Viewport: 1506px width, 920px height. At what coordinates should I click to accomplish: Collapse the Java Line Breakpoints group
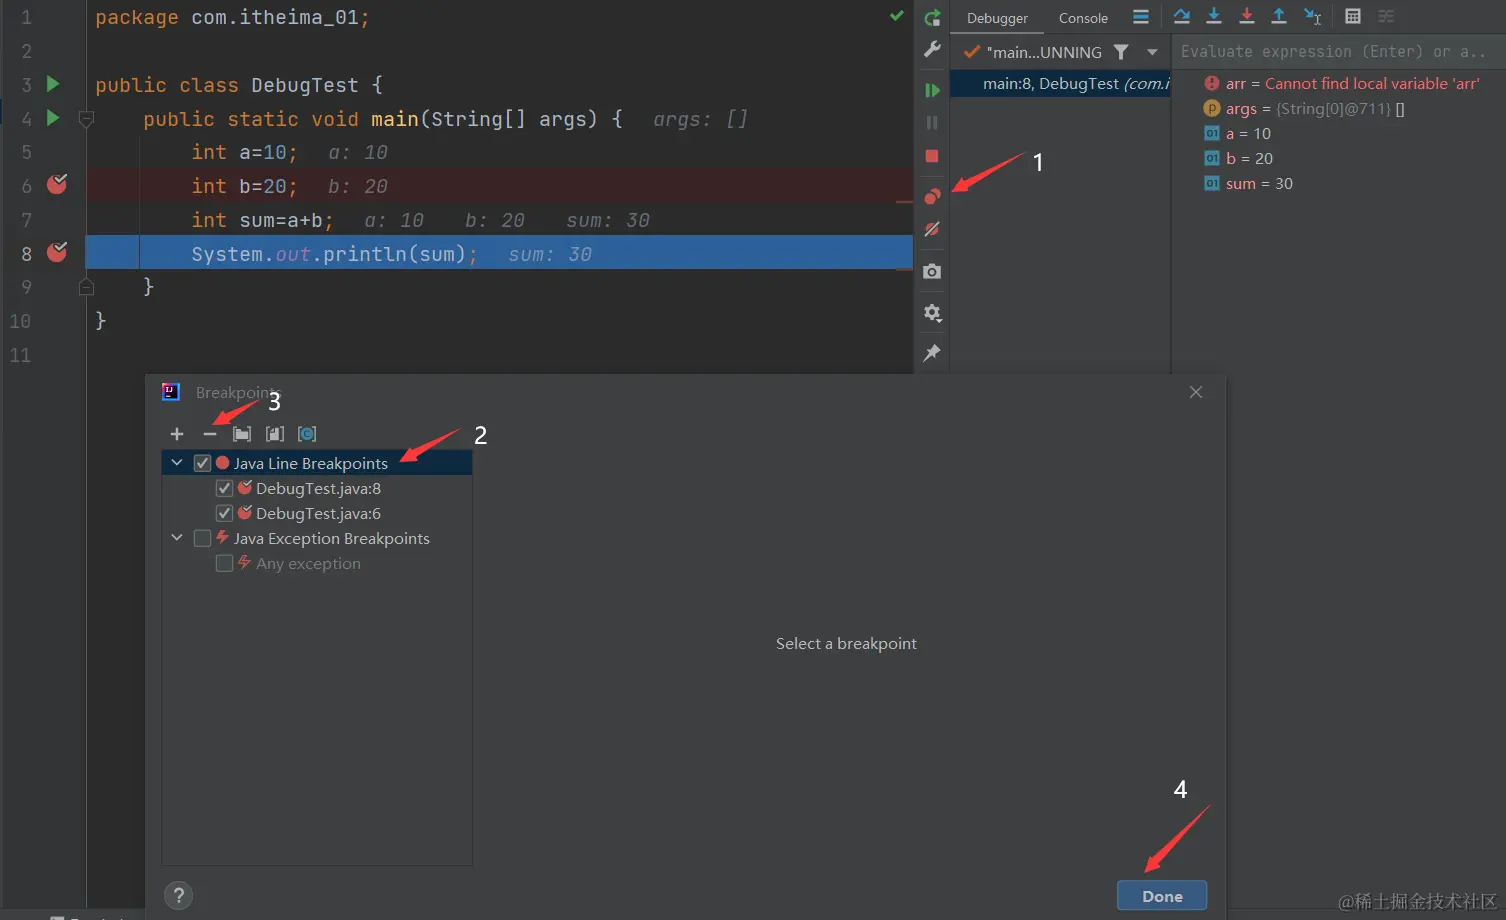[x=177, y=463]
